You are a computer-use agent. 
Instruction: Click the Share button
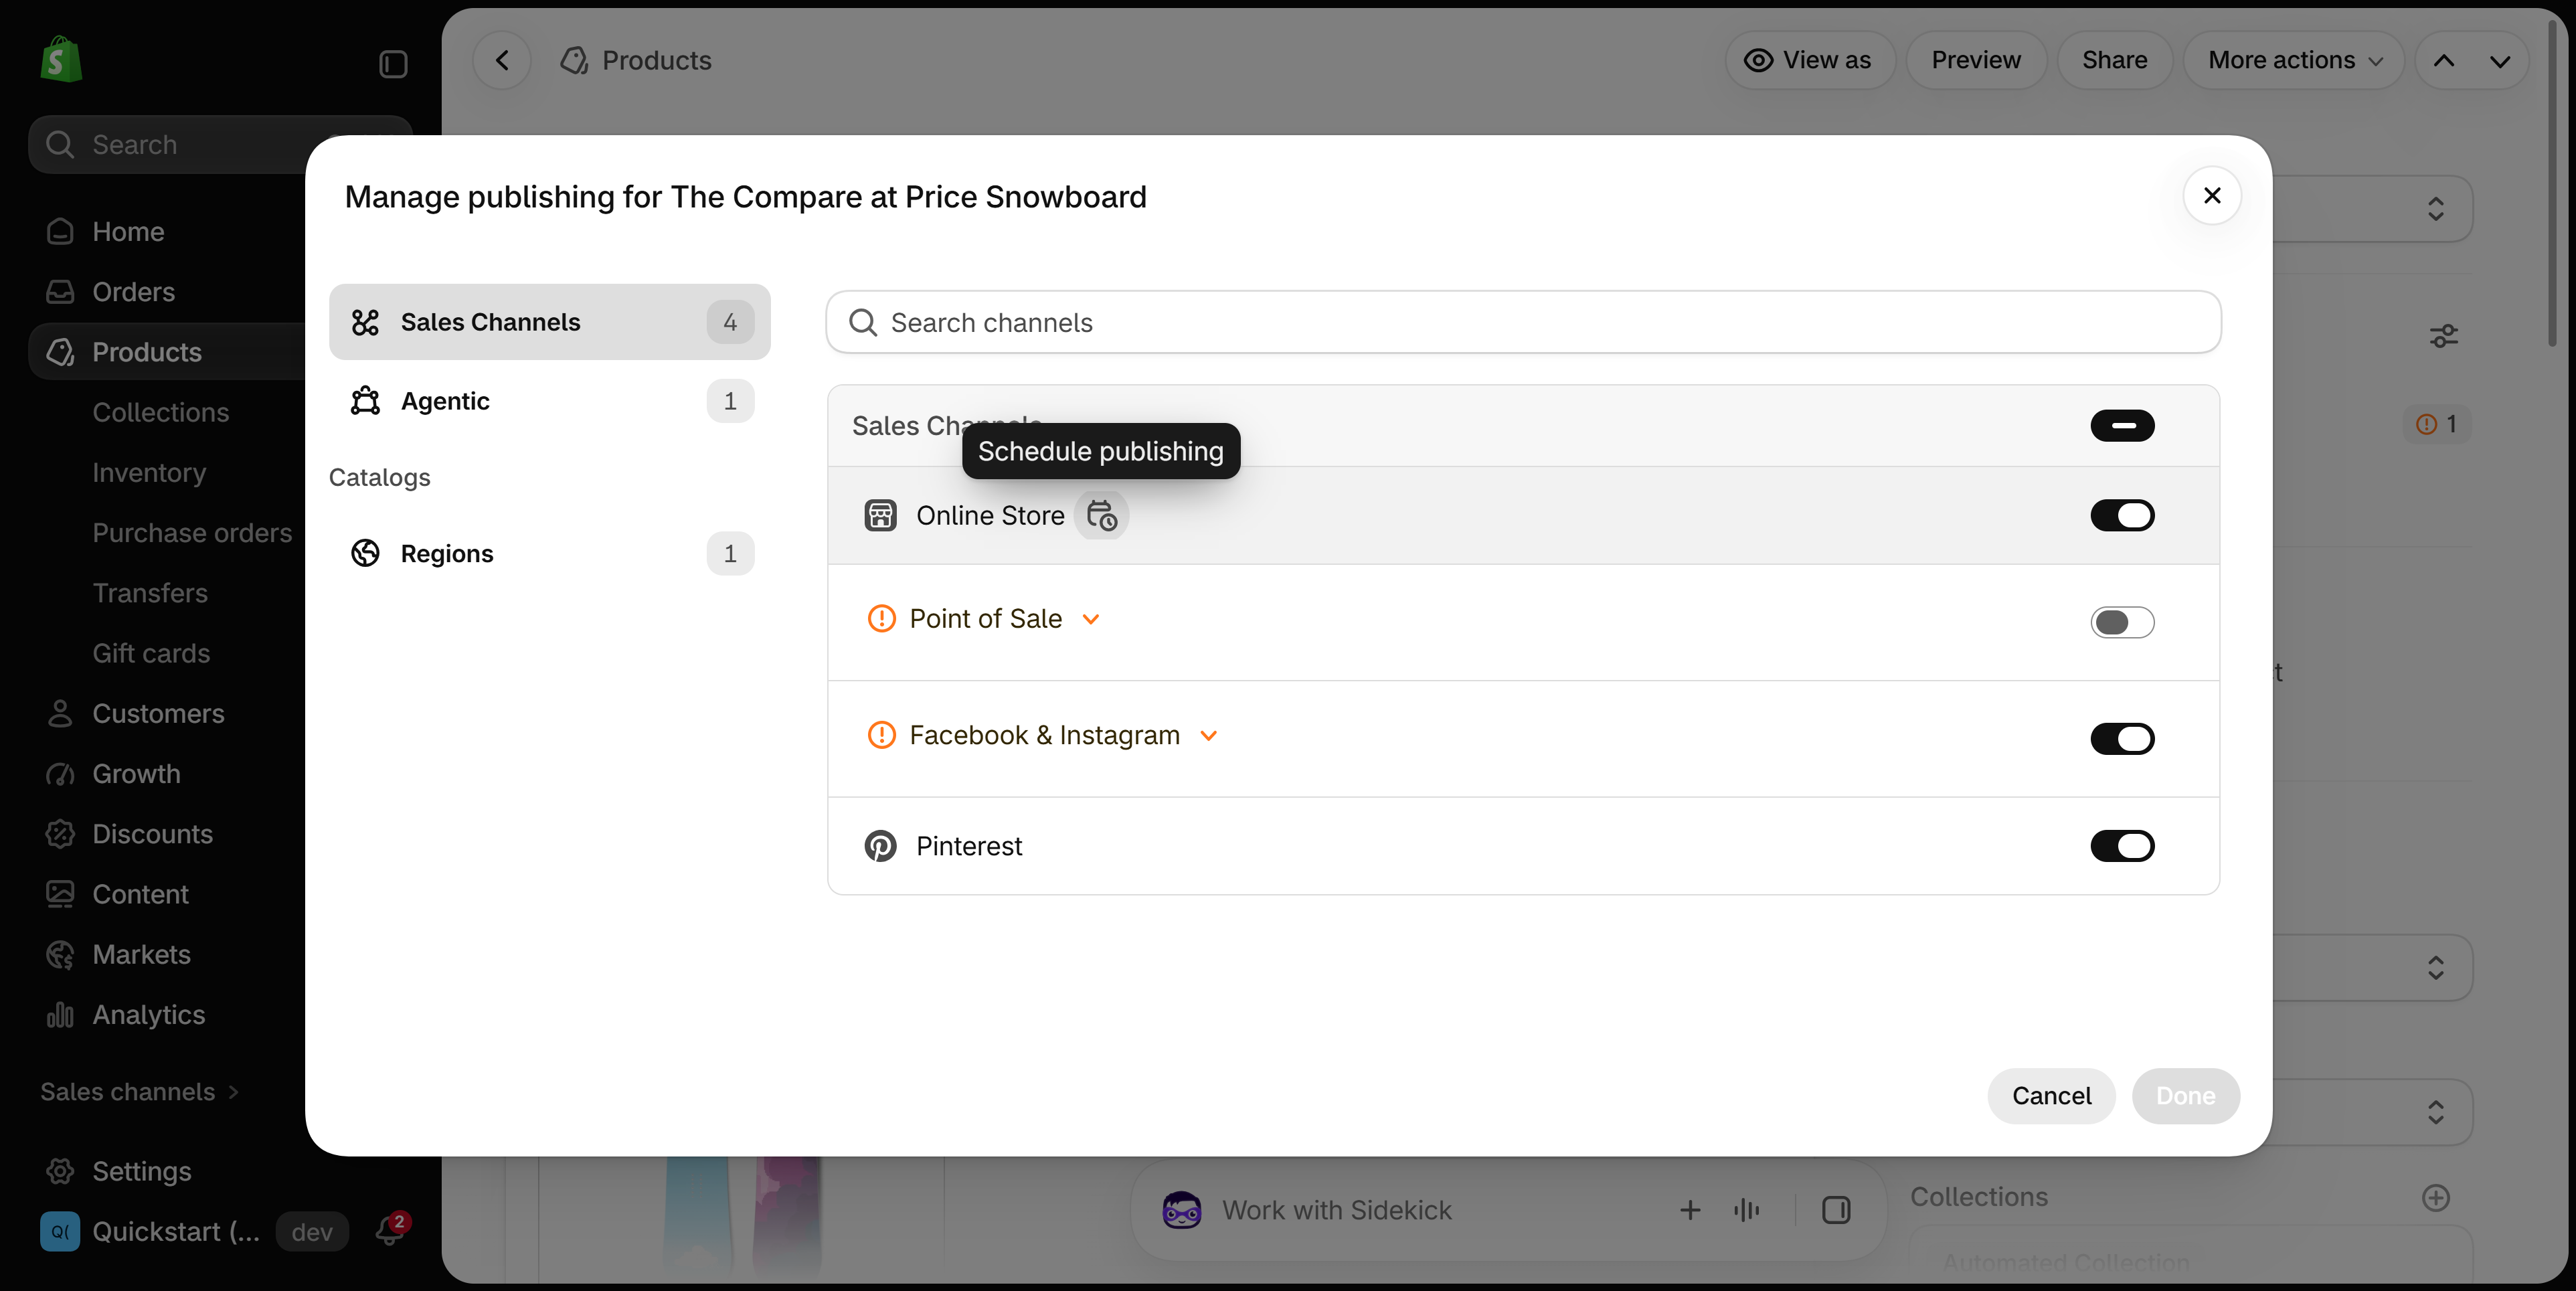click(2114, 60)
